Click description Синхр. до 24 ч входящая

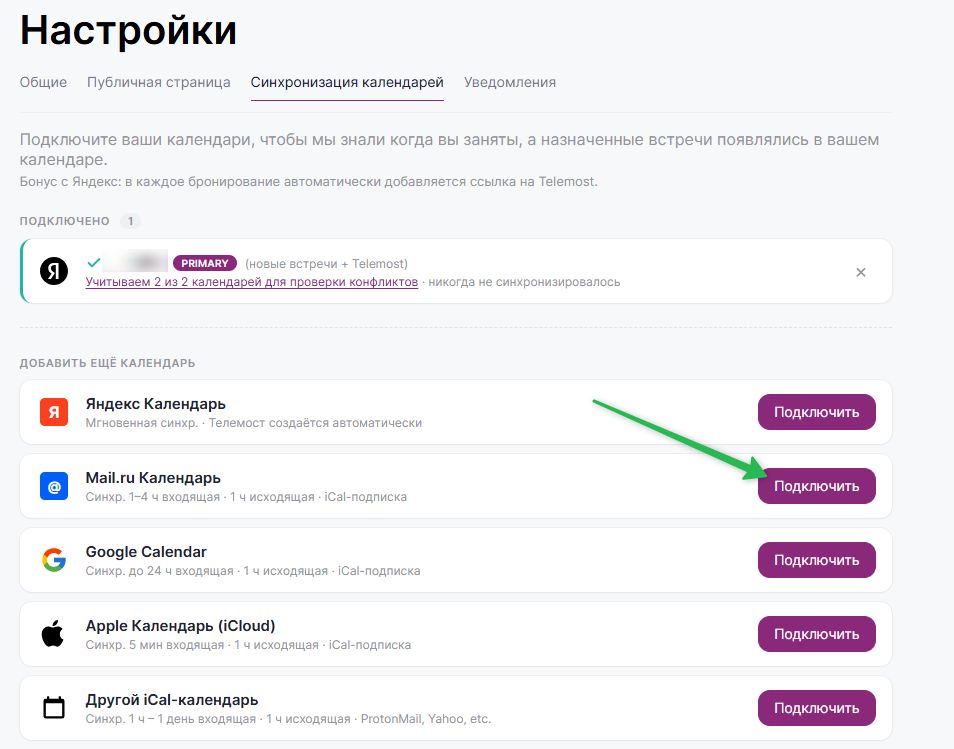(253, 571)
